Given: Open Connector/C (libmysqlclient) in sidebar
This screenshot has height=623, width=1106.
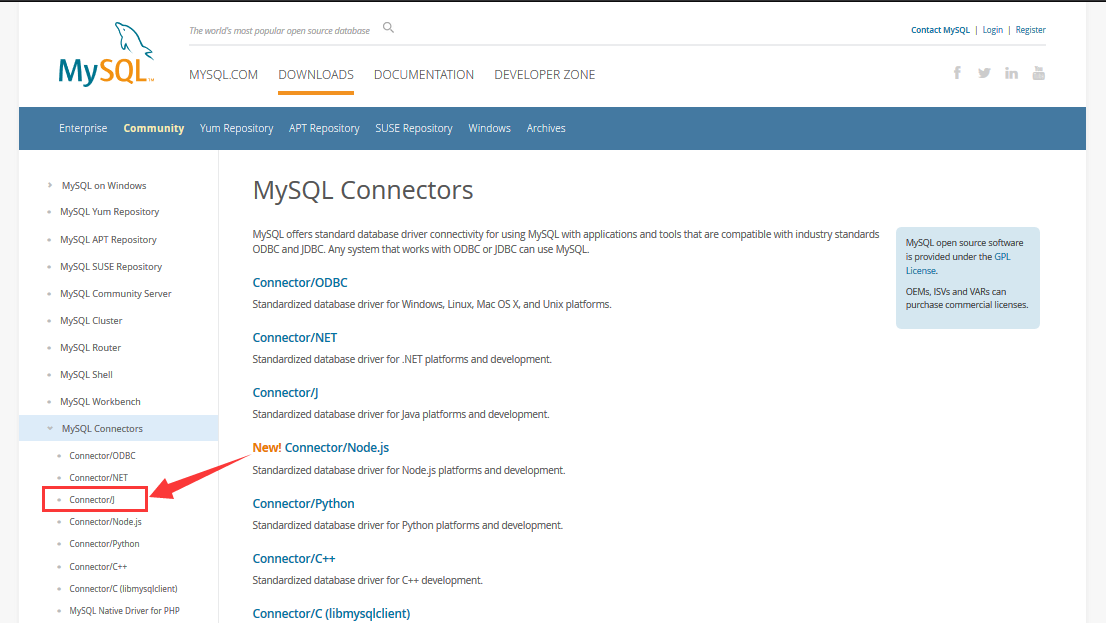Looking at the screenshot, I should tap(123, 588).
